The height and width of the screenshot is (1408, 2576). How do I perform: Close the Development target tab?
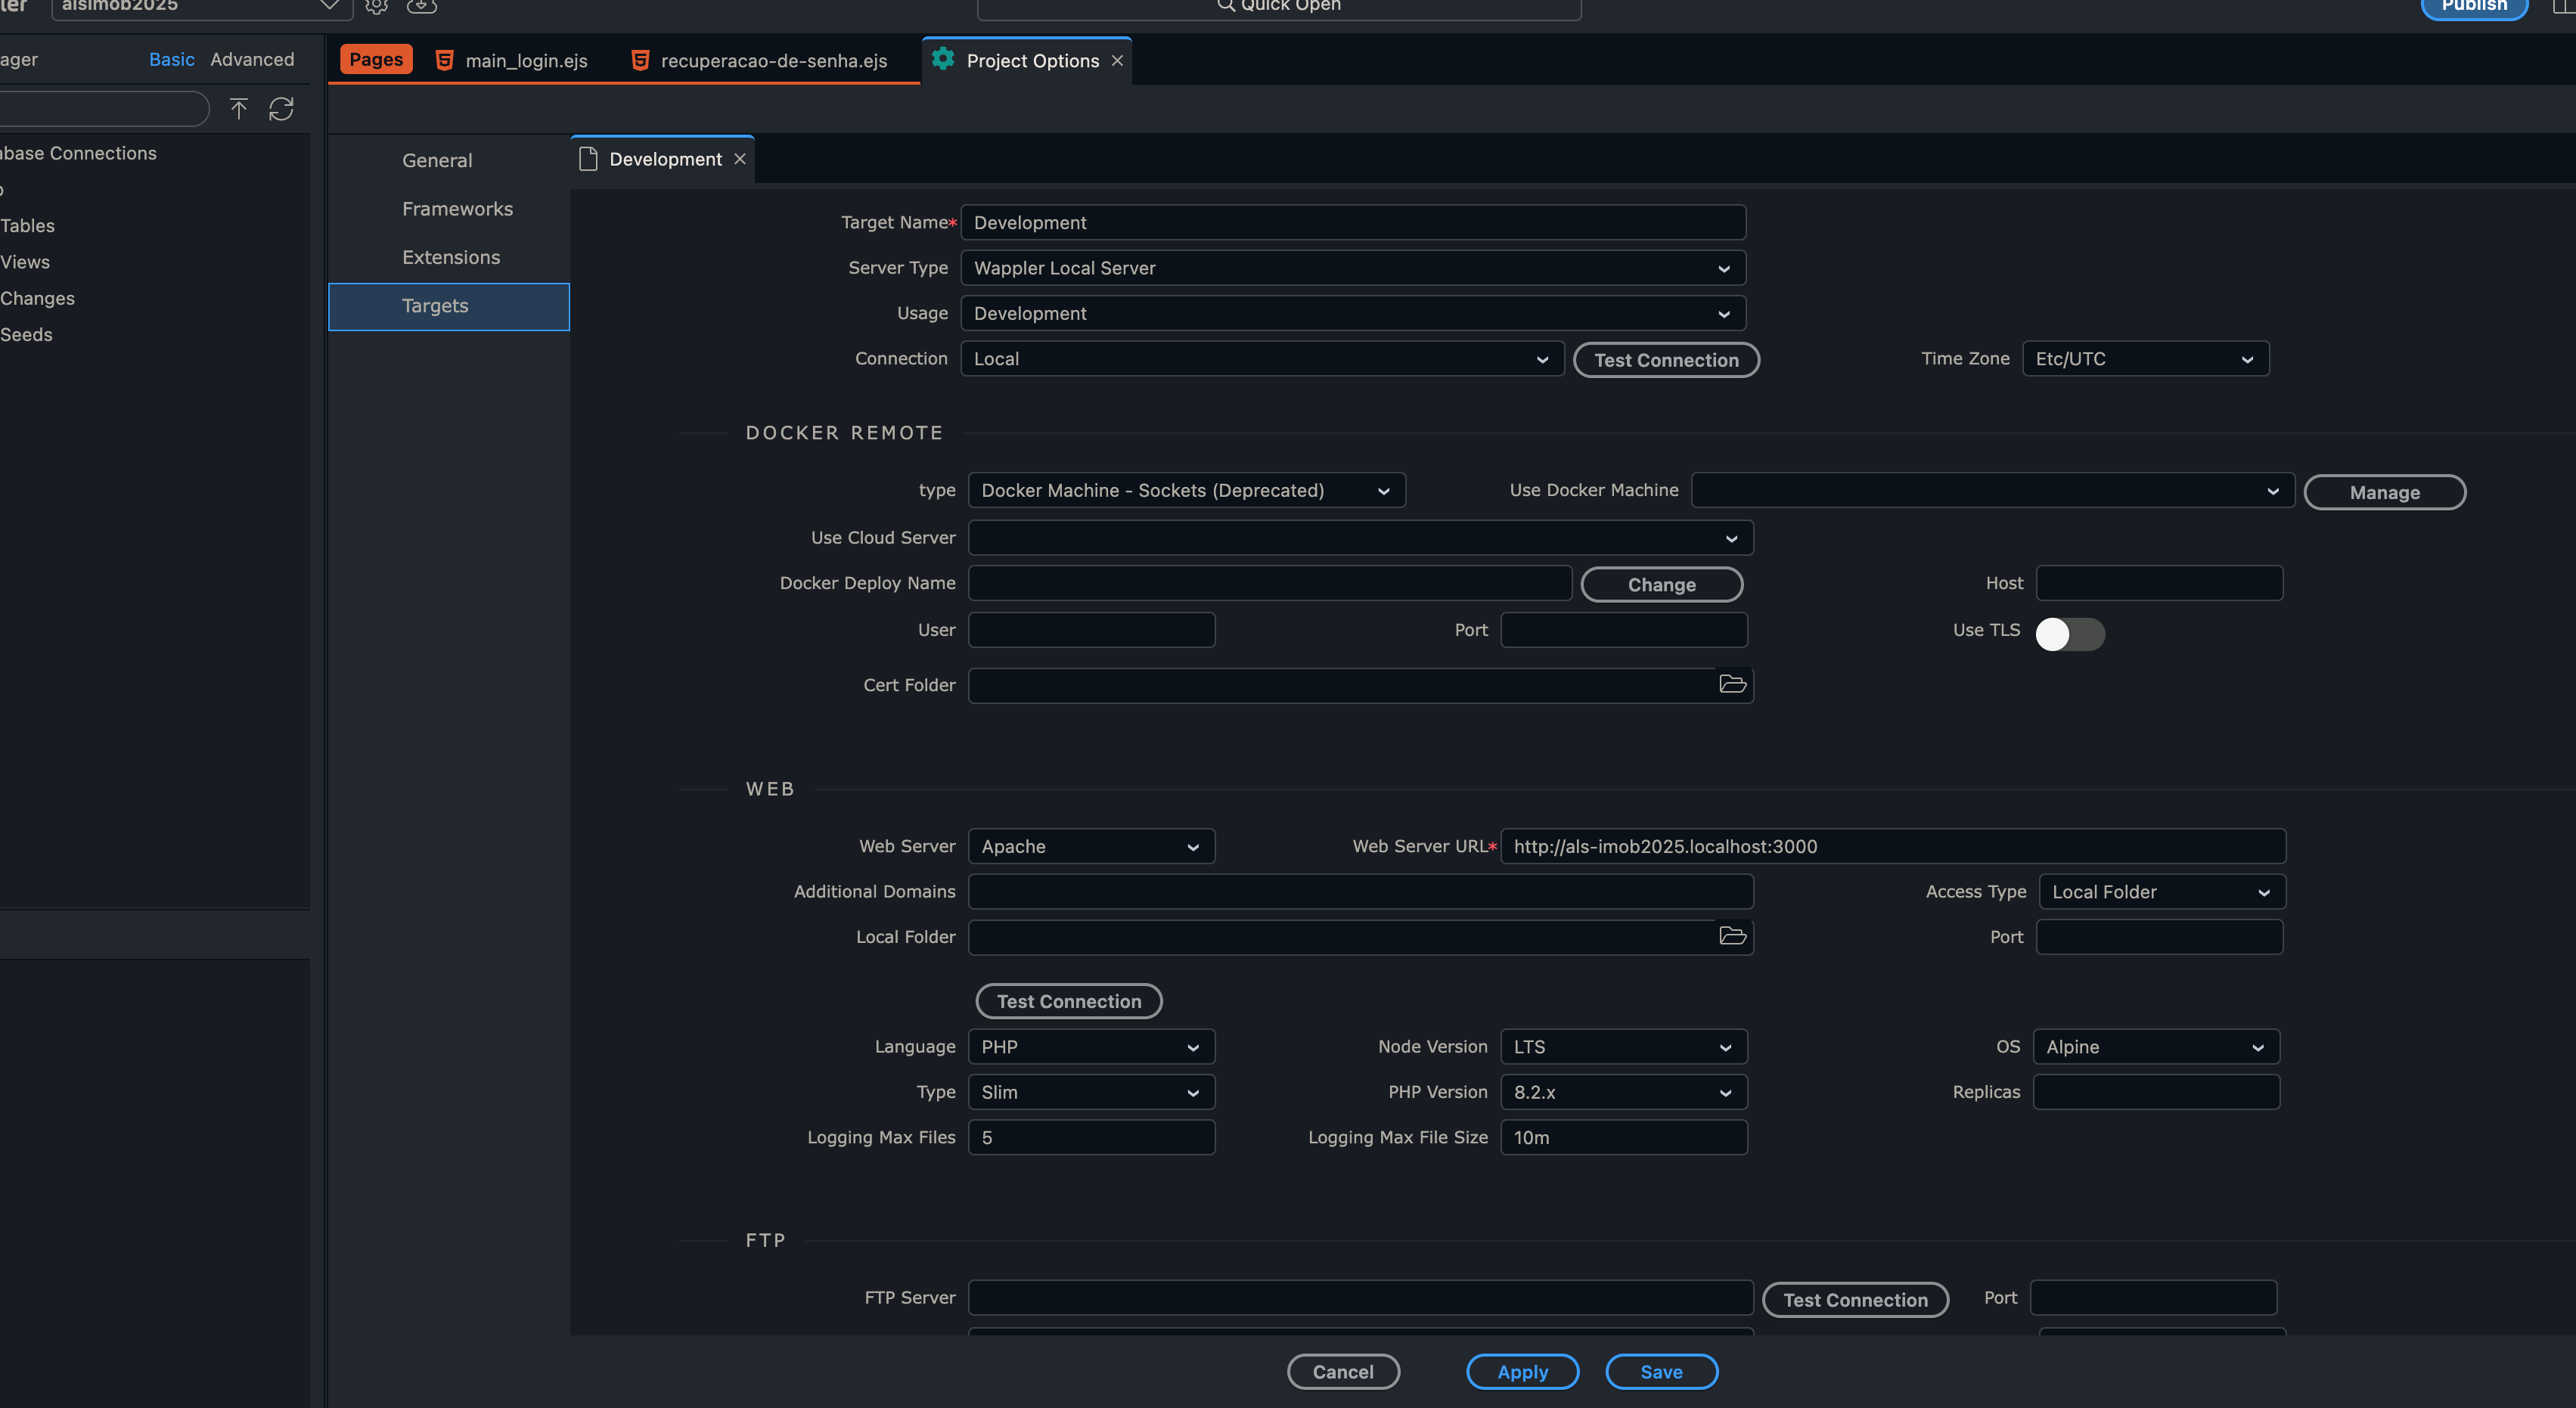point(740,159)
